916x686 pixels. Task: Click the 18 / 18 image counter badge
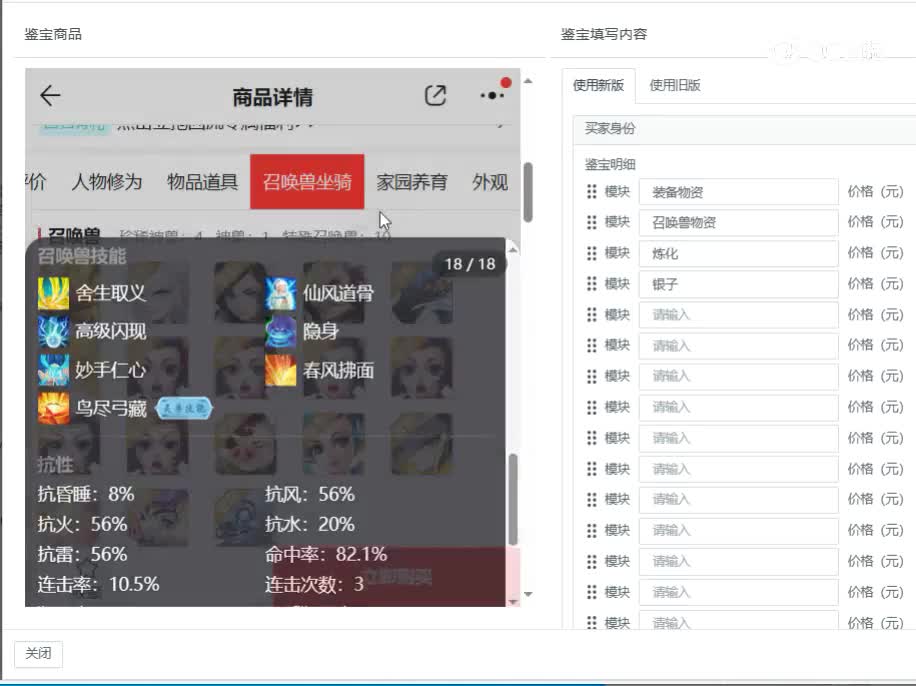pyautogui.click(x=470, y=264)
